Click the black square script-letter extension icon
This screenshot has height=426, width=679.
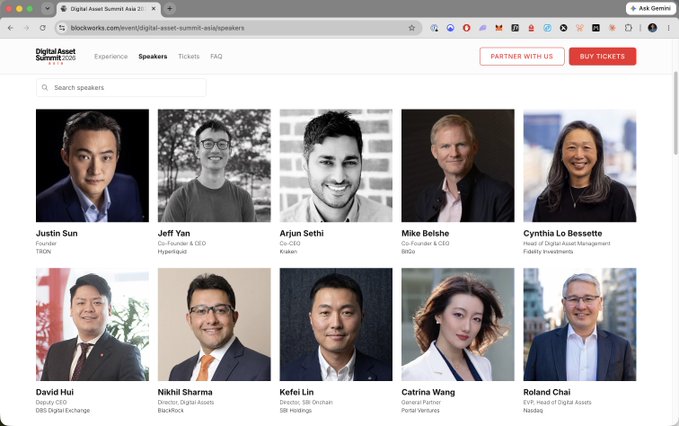(515, 28)
